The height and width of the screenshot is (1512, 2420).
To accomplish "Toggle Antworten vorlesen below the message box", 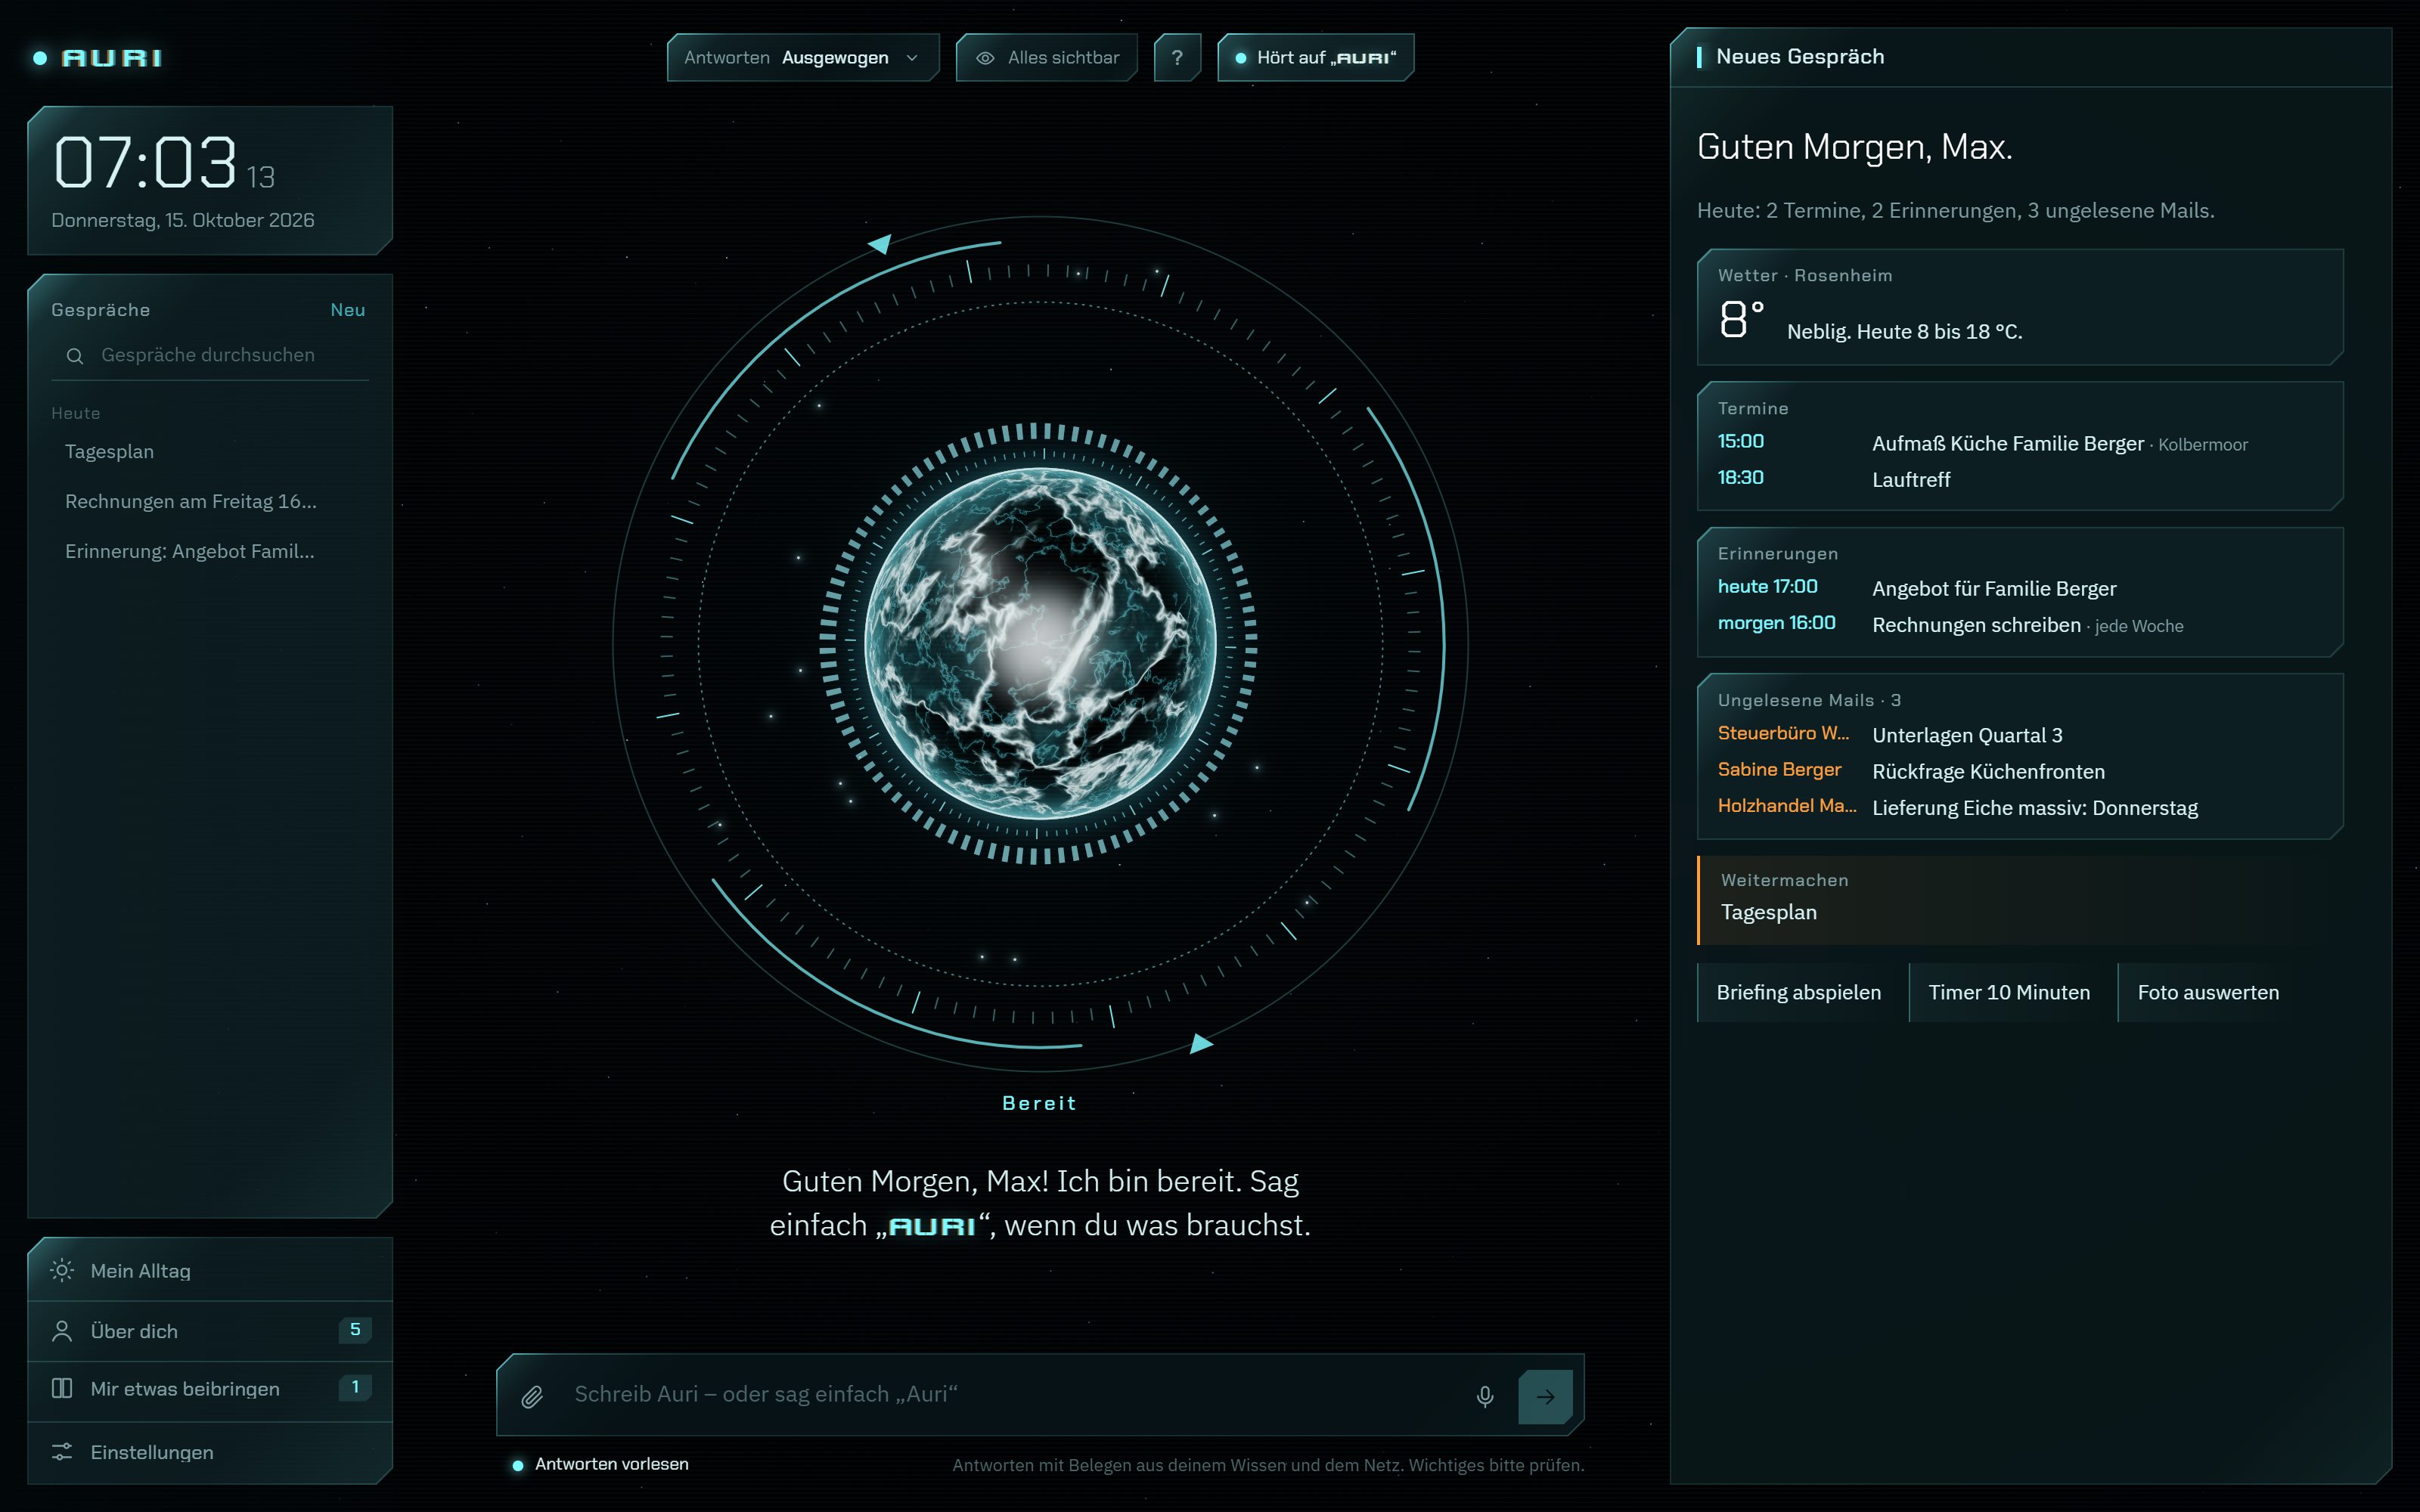I will [600, 1464].
